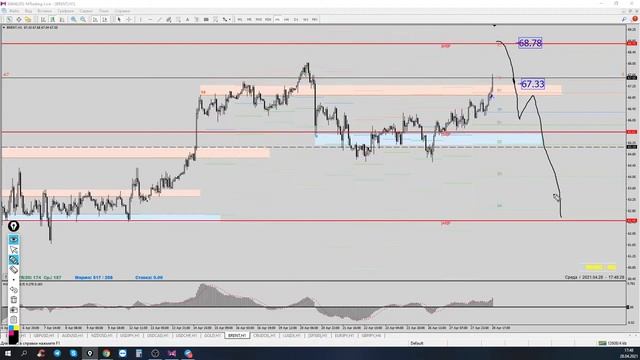Select the BRENT,H1 chart tab
Image resolution: width=640 pixels, height=360 pixels.
237,336
